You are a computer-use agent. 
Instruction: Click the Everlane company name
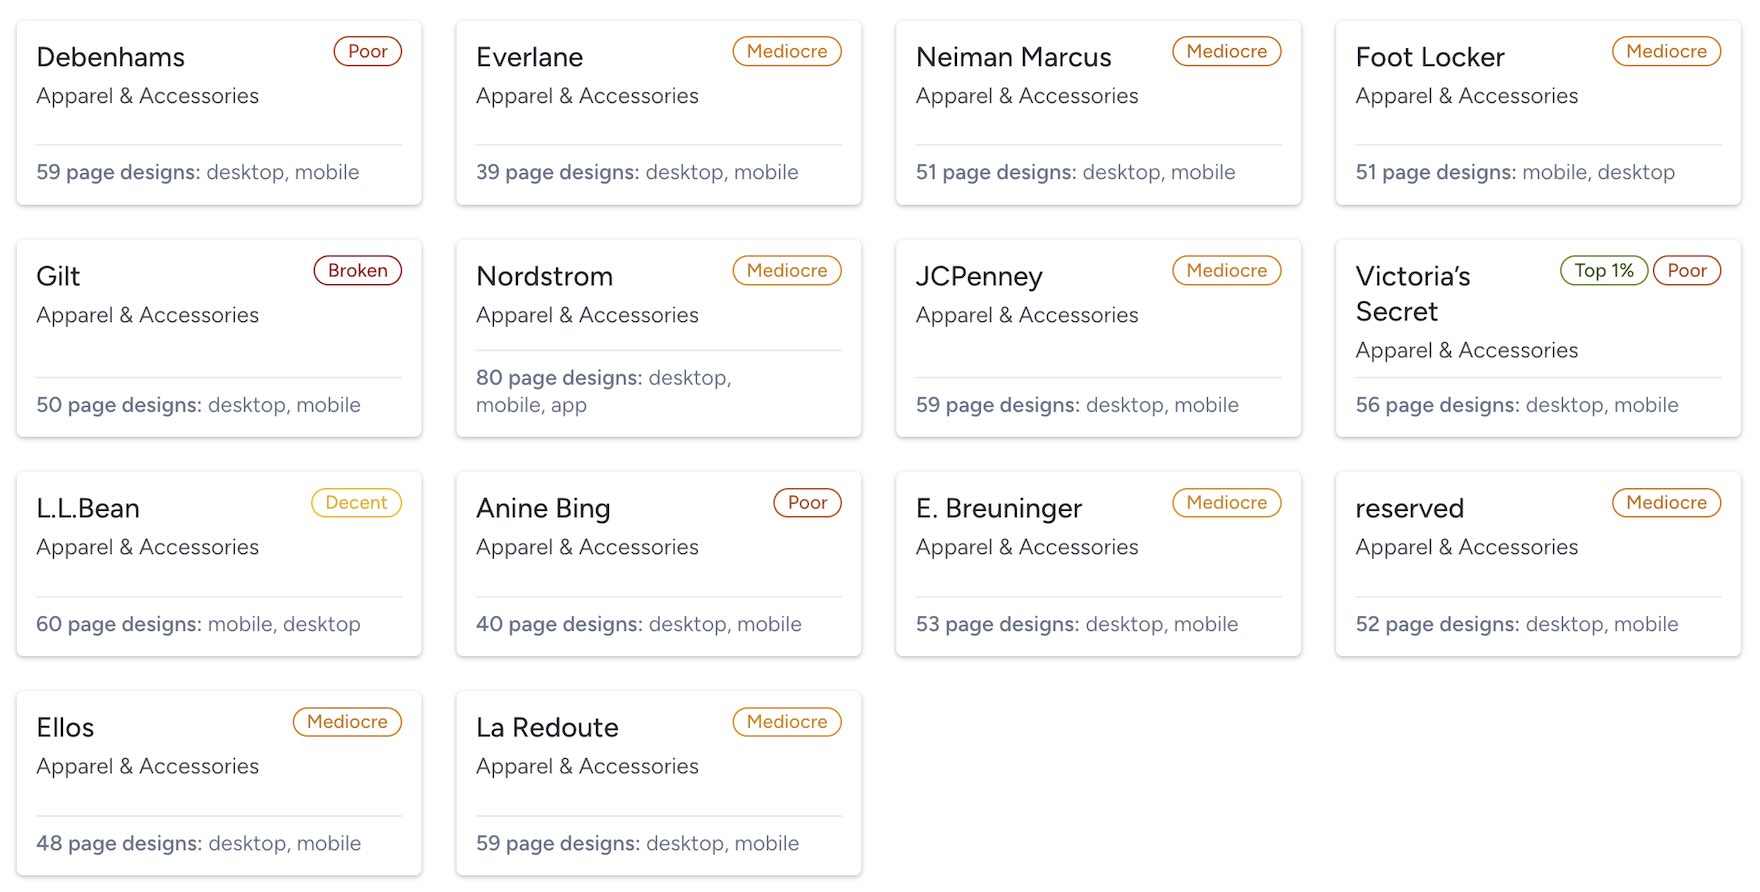click(529, 57)
